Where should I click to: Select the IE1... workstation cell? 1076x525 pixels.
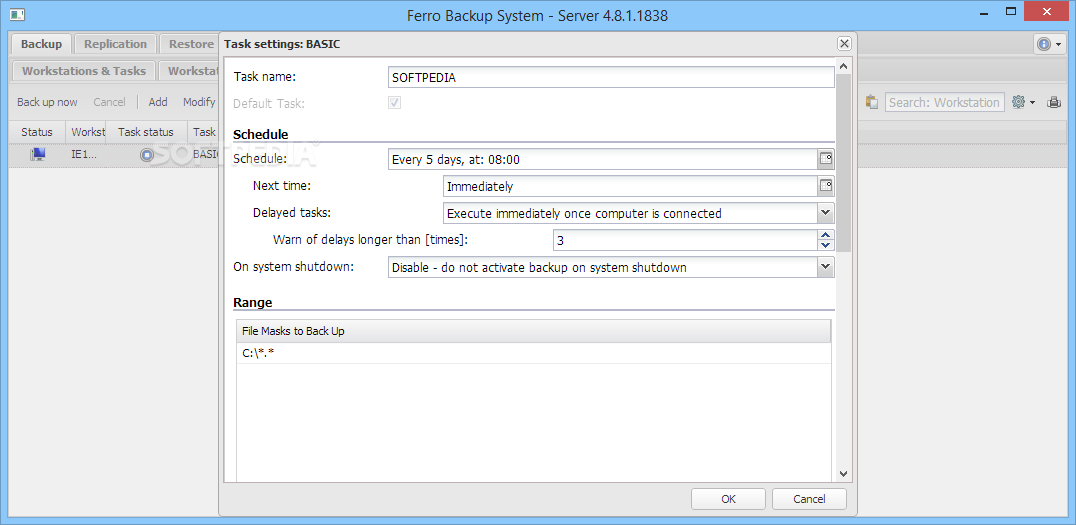coord(85,155)
